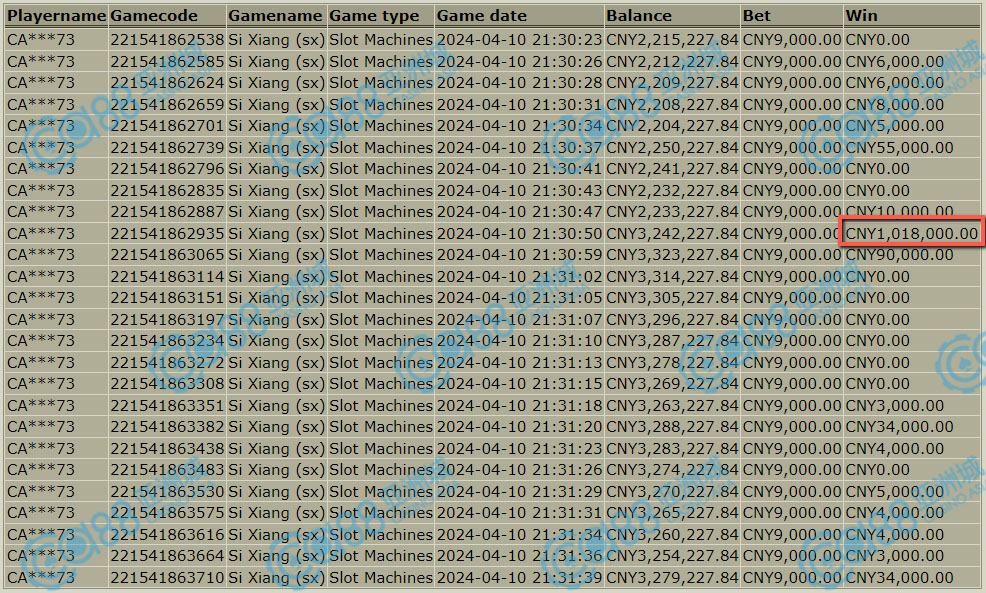
Task: Click gamecode 221541862796
Action: point(167,169)
